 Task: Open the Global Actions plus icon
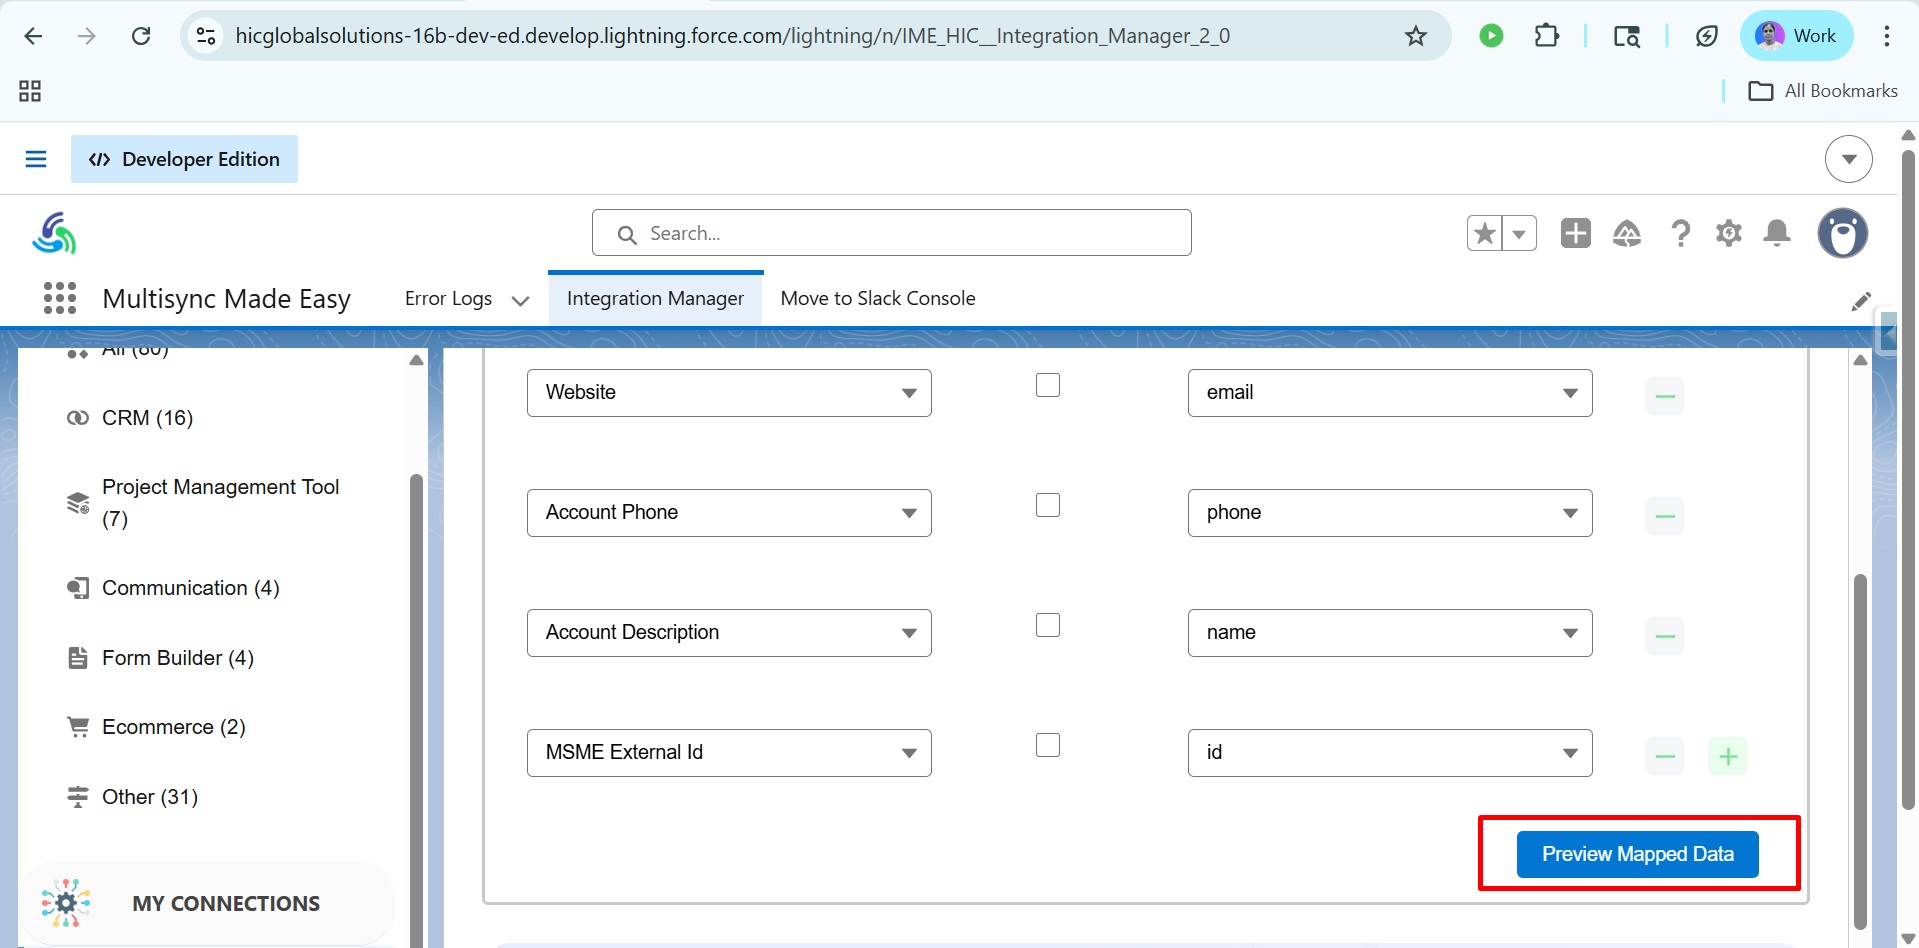coord(1575,234)
